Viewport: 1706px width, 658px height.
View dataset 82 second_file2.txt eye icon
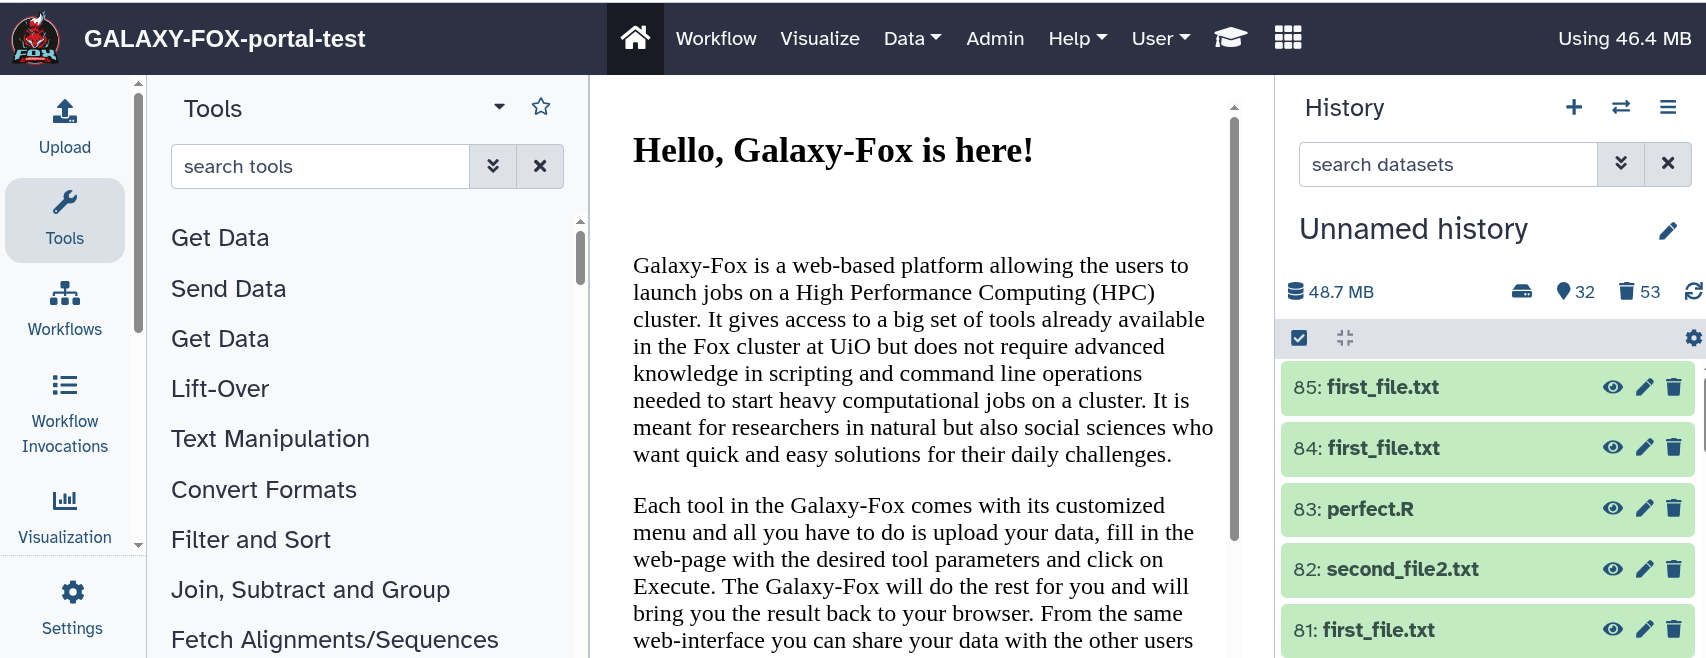(1613, 569)
